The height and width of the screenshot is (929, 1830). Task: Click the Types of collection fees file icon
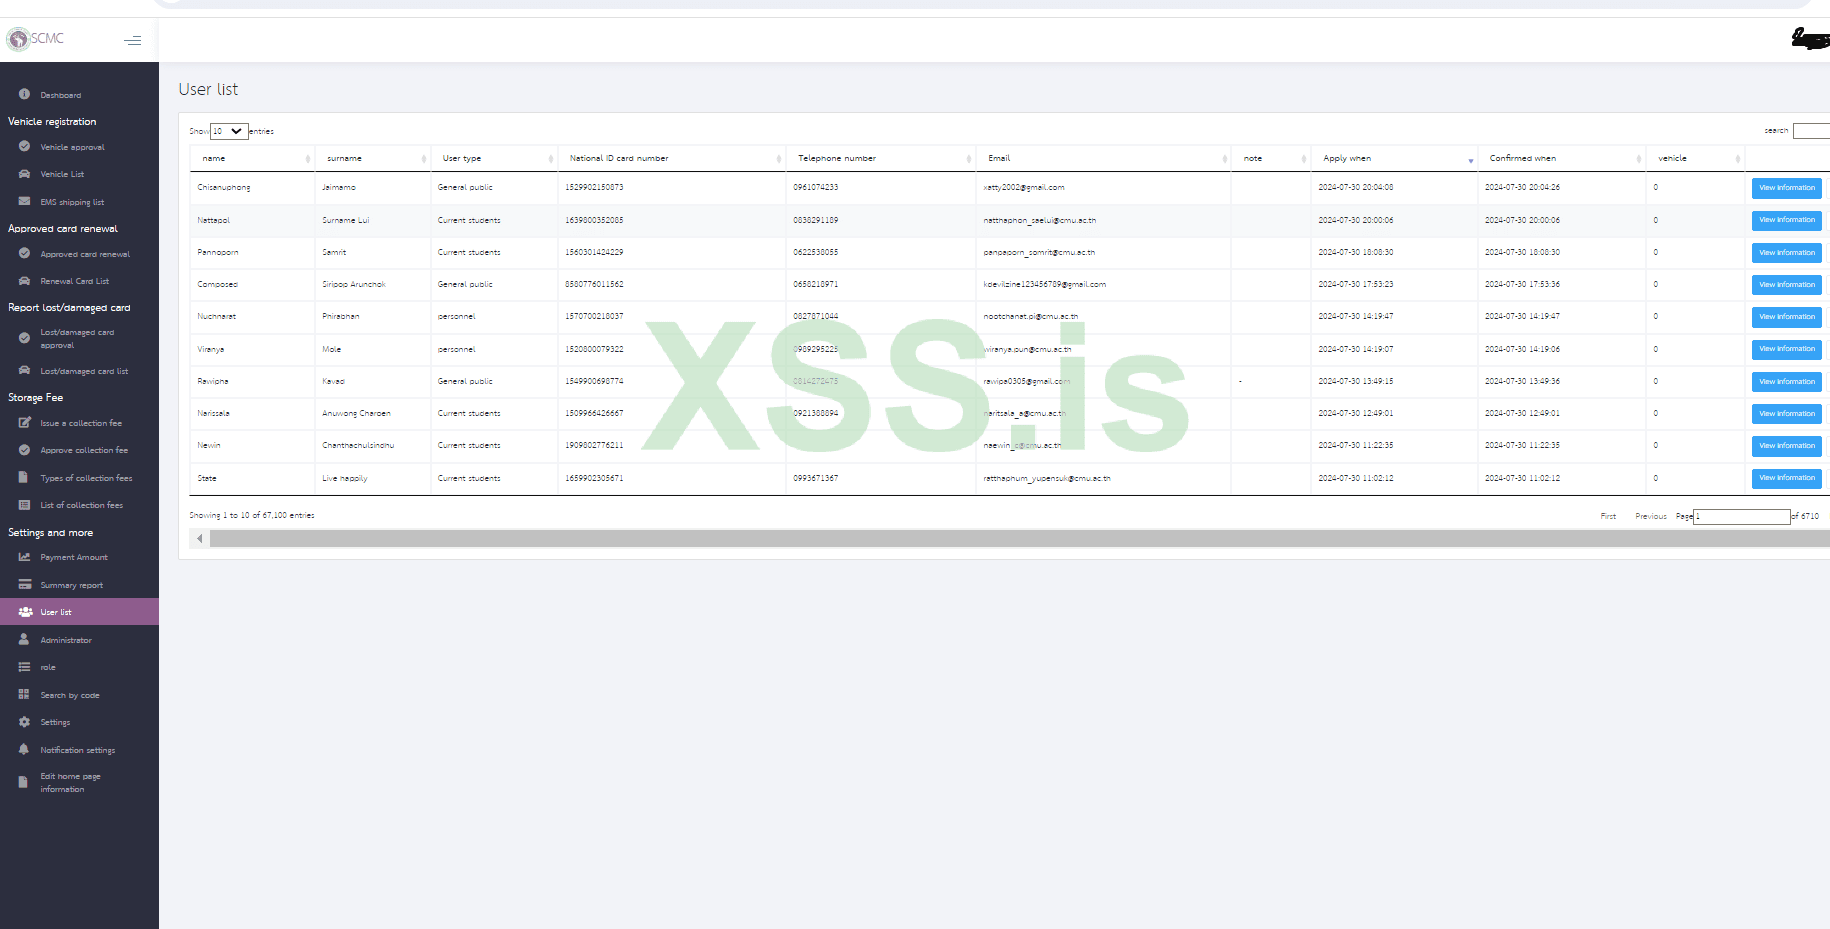23,477
